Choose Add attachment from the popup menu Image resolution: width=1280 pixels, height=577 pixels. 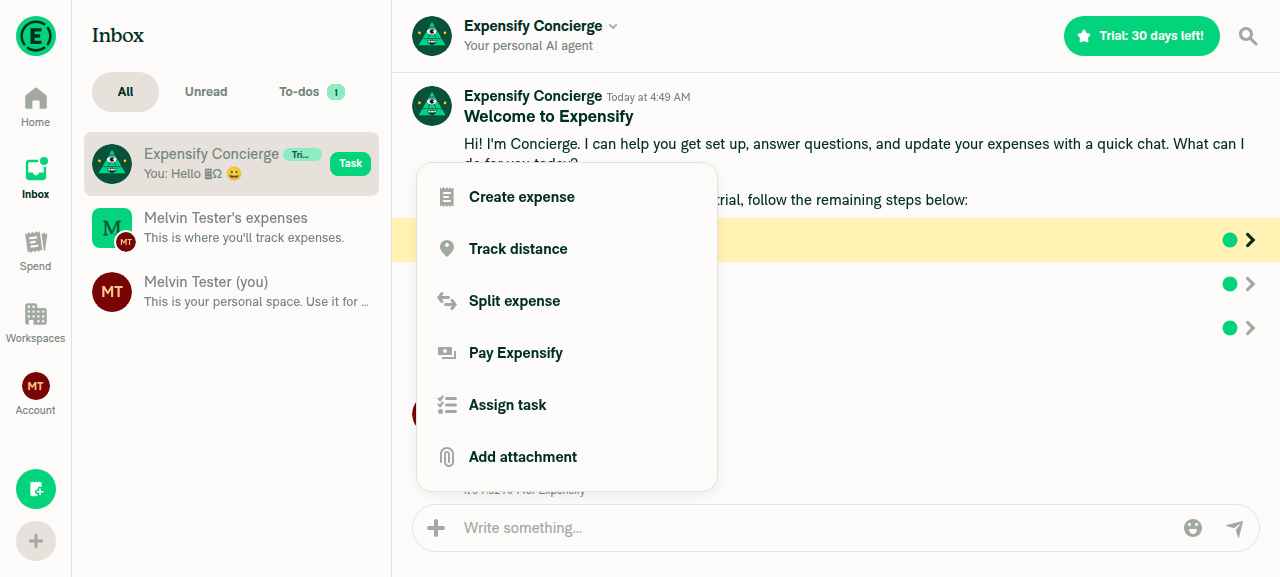pos(567,457)
